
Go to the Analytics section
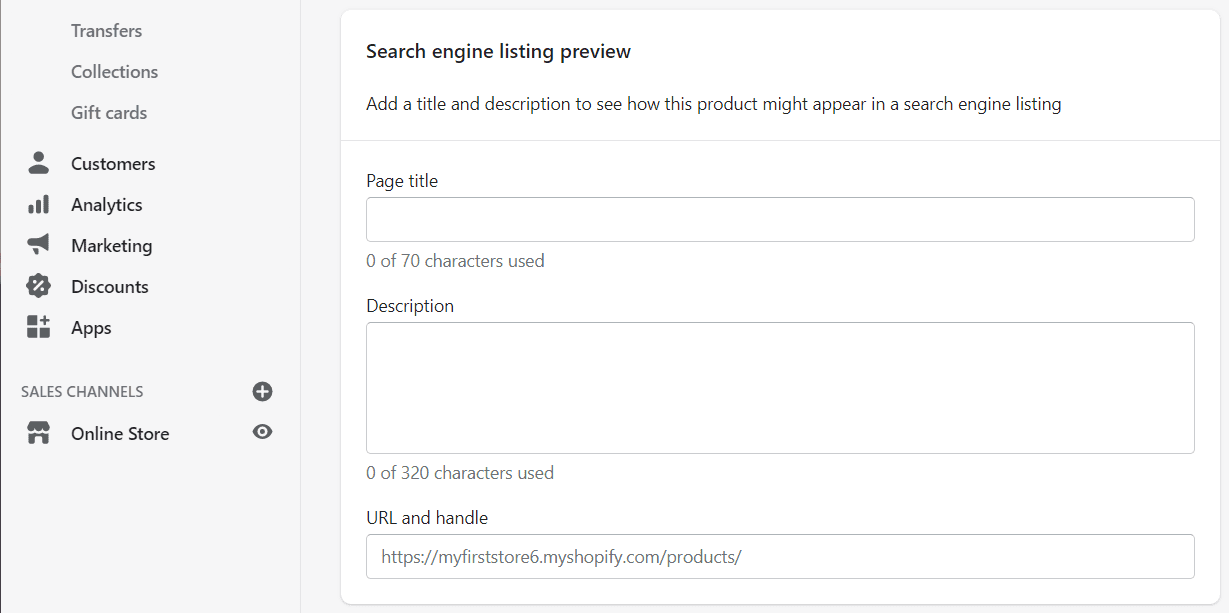click(x=107, y=204)
